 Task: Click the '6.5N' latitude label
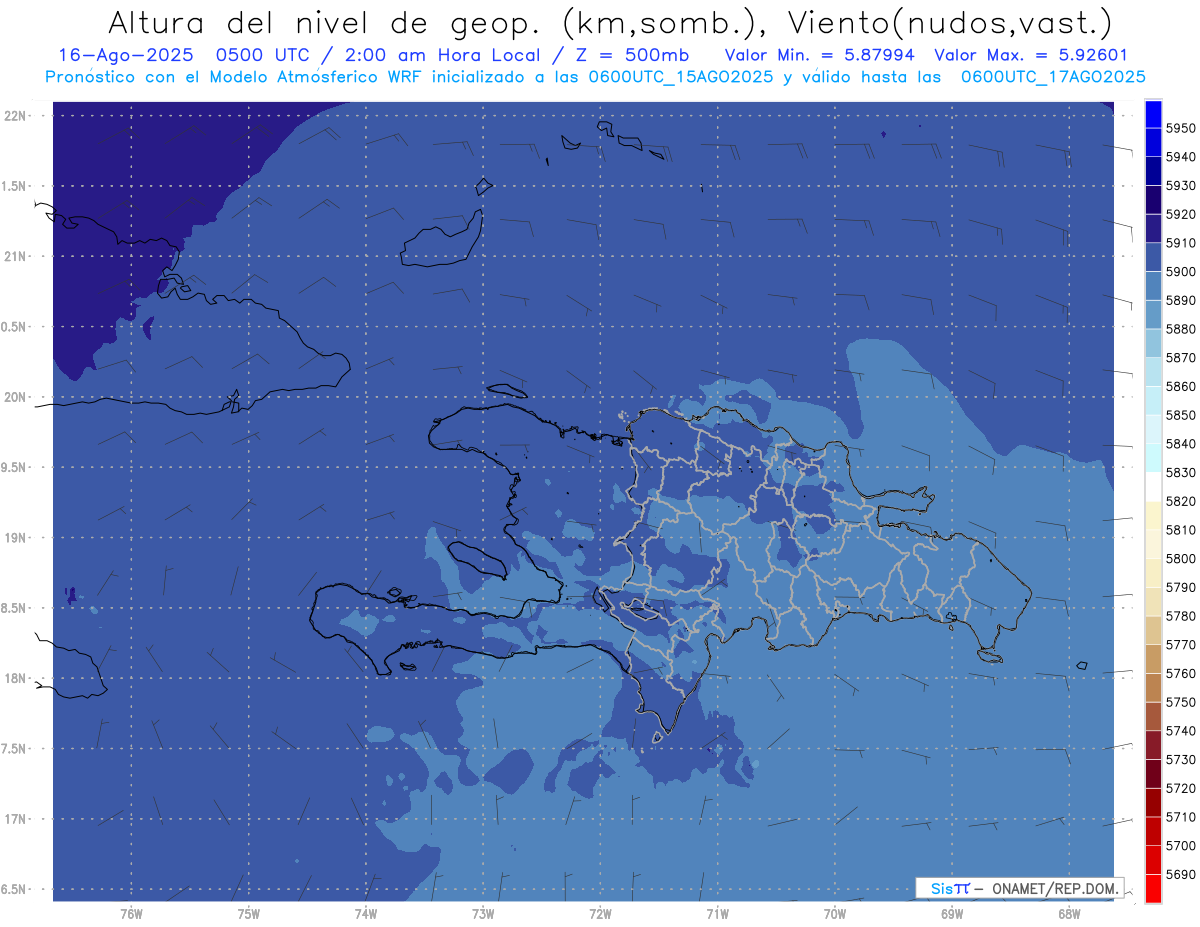14,889
